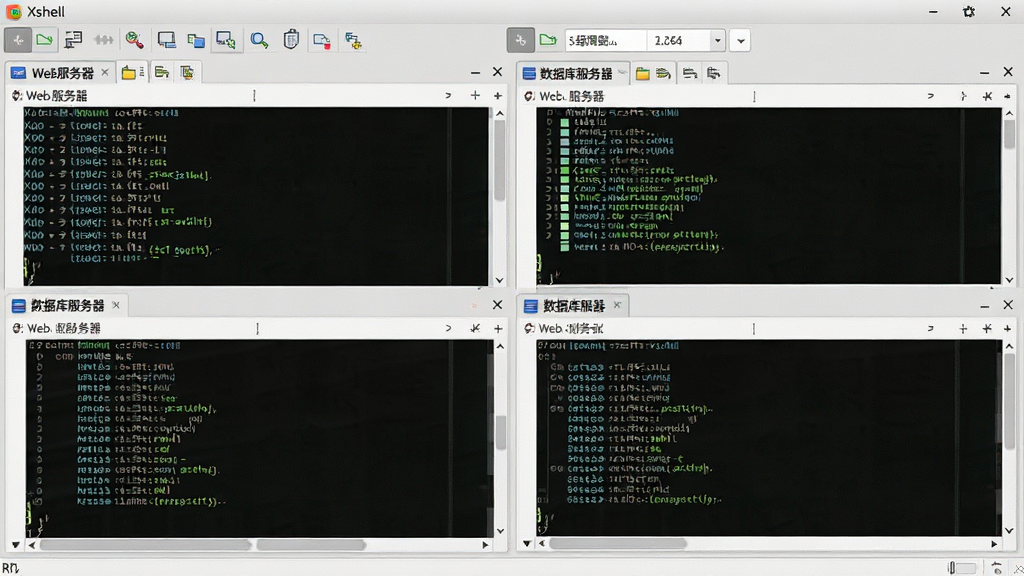This screenshot has height=576, width=1024.
Task: Open the Xshell settings gear in the title bar
Action: tap(968, 12)
